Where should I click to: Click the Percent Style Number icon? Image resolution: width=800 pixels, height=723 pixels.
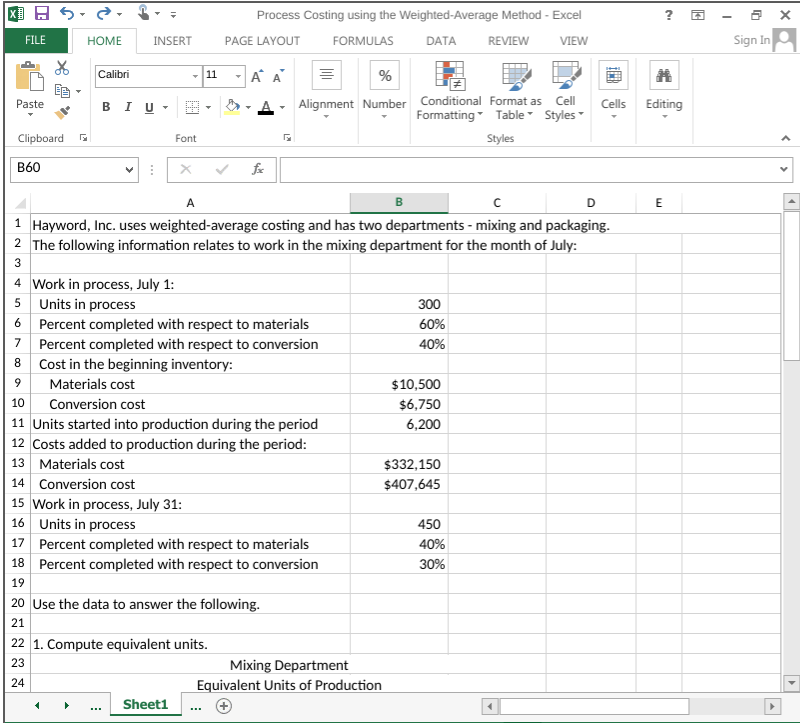[x=384, y=75]
